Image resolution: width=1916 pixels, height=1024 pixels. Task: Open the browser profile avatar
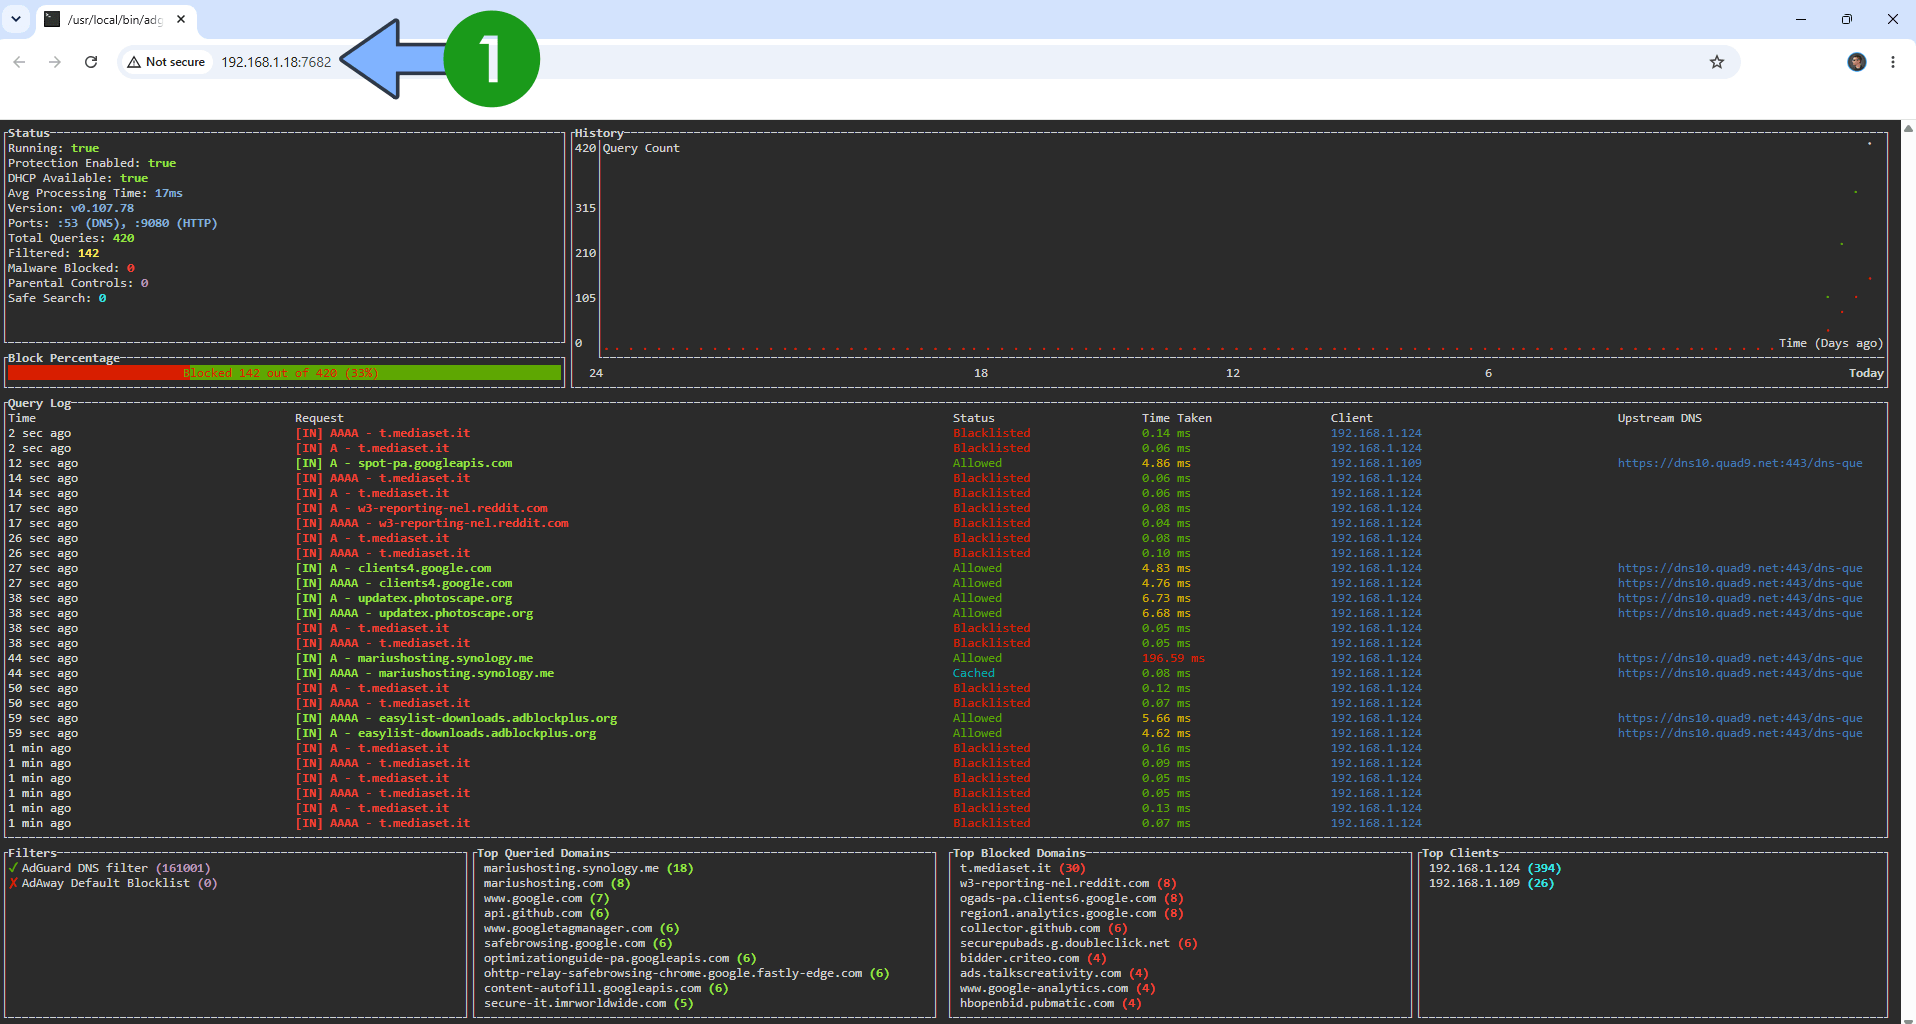1857,62
